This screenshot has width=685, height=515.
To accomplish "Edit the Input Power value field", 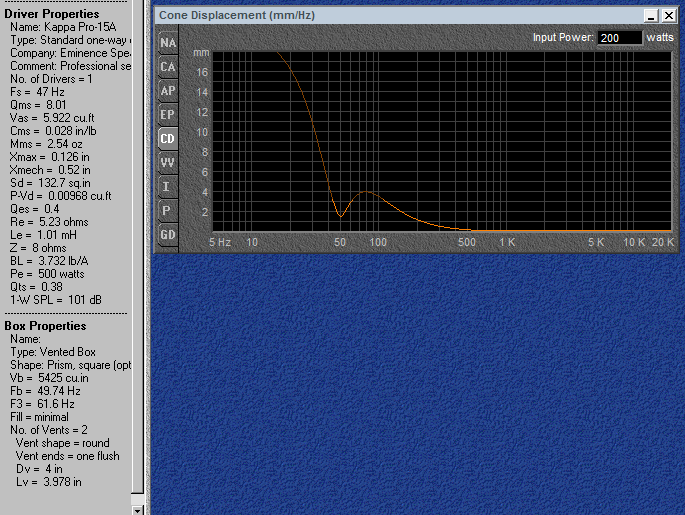I will click(x=619, y=38).
